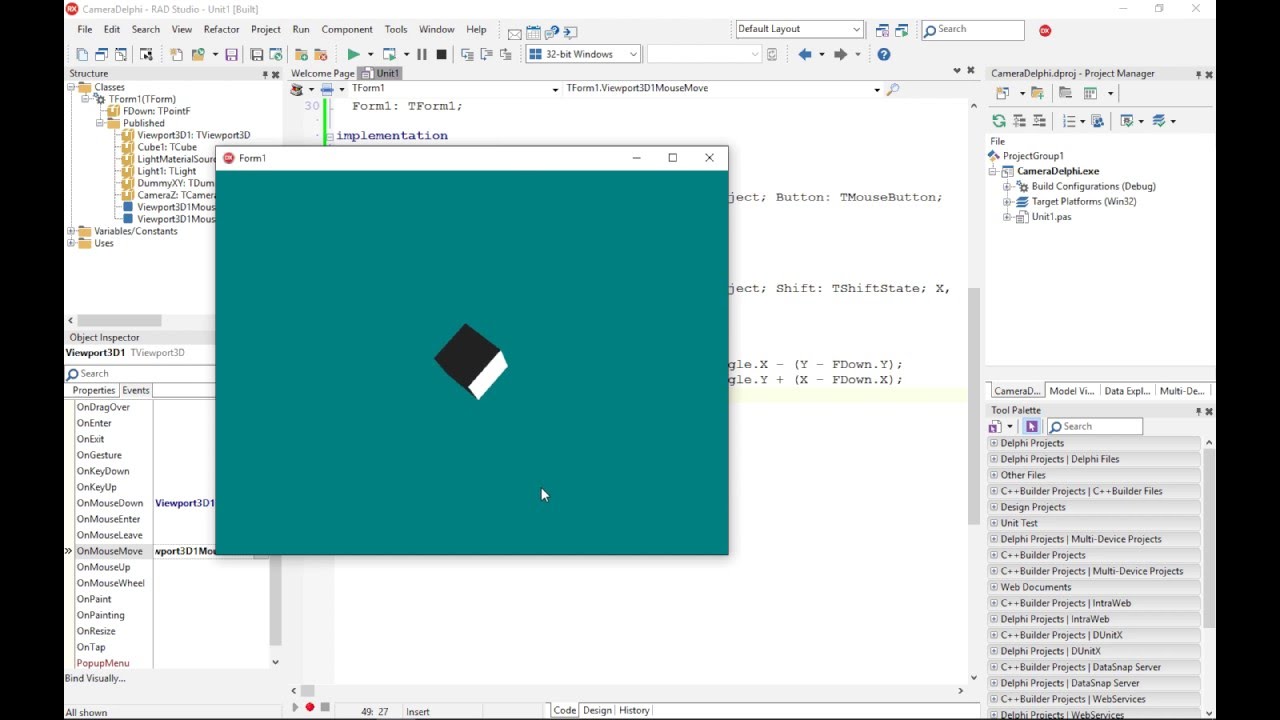Switch to the History tab at bottom
The height and width of the screenshot is (720, 1280).
click(634, 710)
